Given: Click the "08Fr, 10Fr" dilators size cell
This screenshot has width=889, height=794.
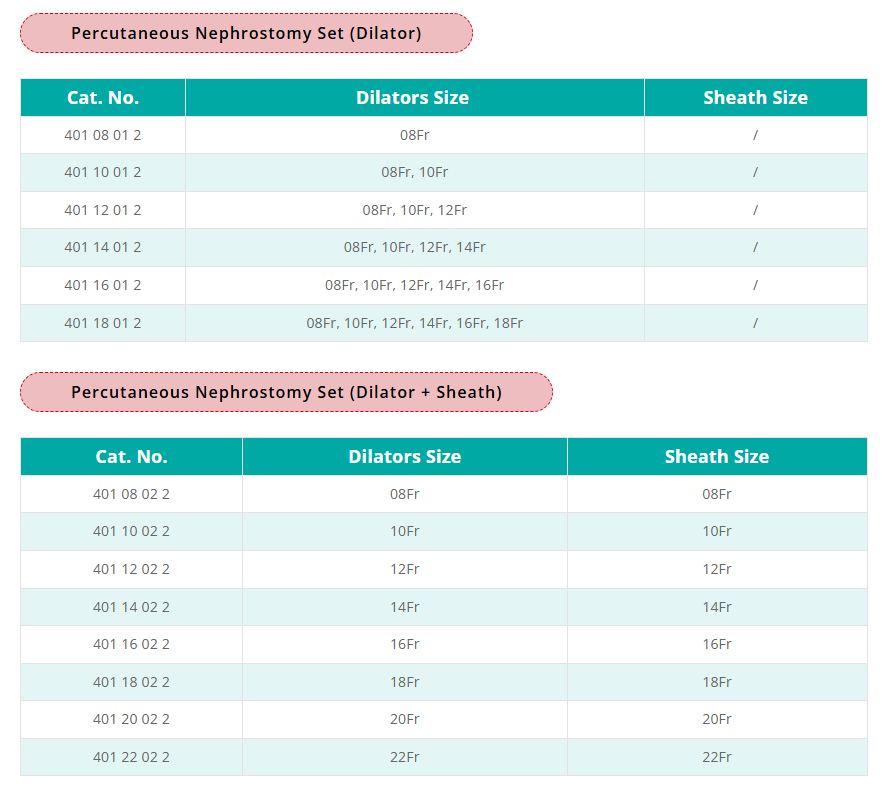Looking at the screenshot, I should [414, 172].
